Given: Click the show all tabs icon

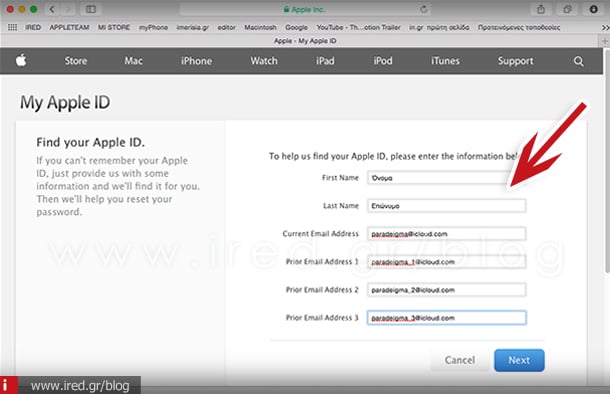Looking at the screenshot, I should pos(567,9).
